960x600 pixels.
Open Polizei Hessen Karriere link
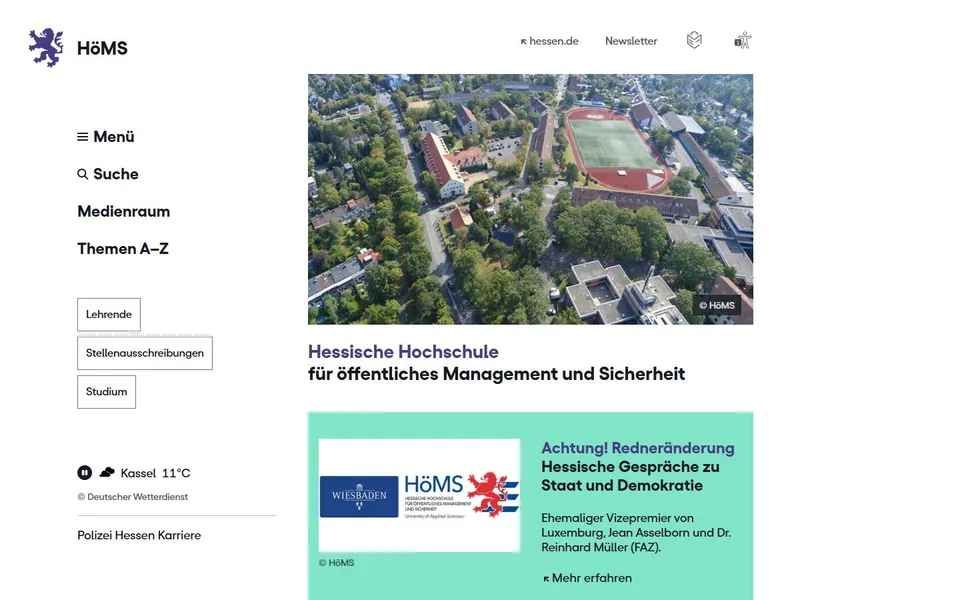[139, 535]
